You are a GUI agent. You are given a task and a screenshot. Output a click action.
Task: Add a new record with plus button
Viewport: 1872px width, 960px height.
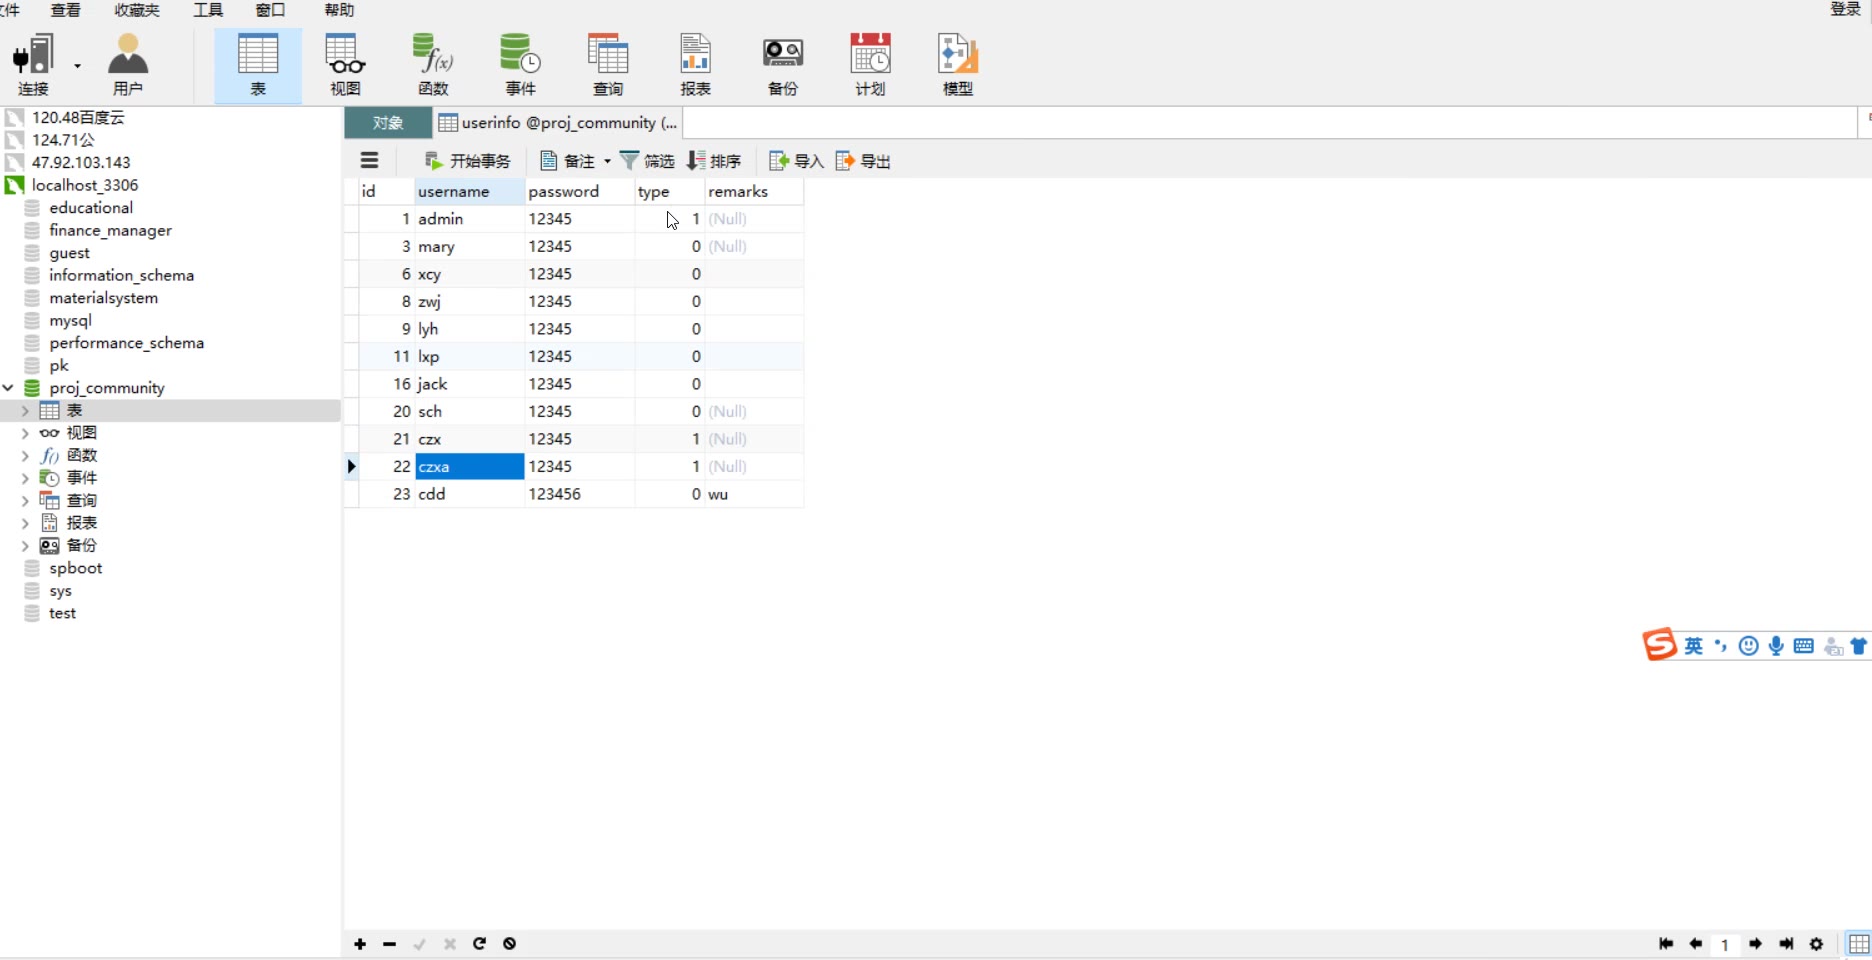tap(360, 944)
